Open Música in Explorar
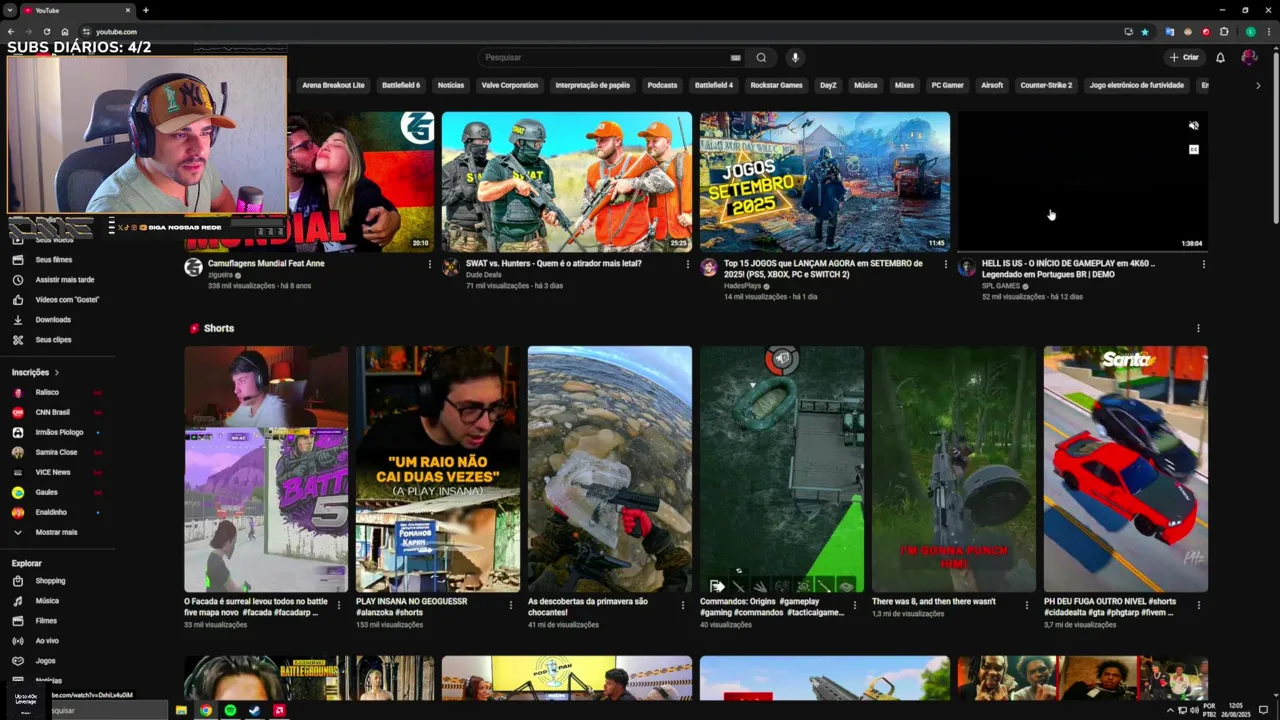 tap(47, 601)
